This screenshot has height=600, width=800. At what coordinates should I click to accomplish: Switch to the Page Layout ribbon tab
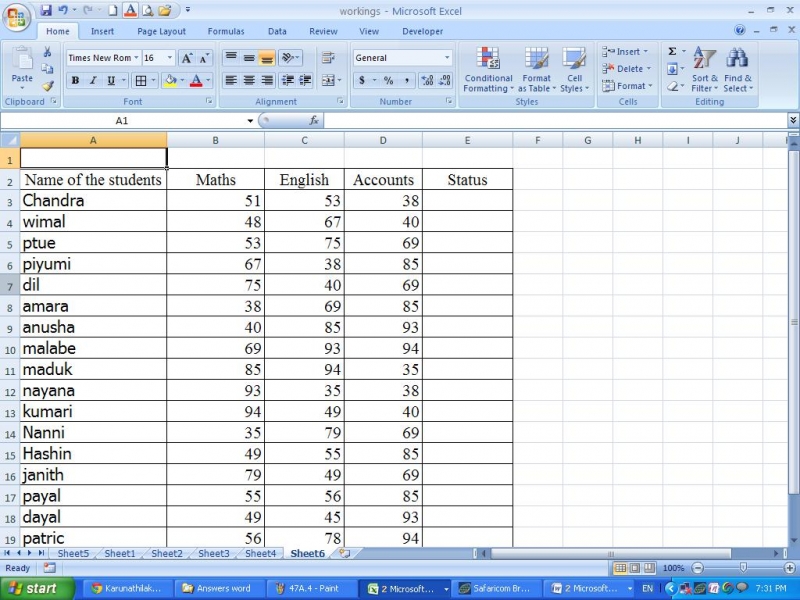[x=161, y=31]
